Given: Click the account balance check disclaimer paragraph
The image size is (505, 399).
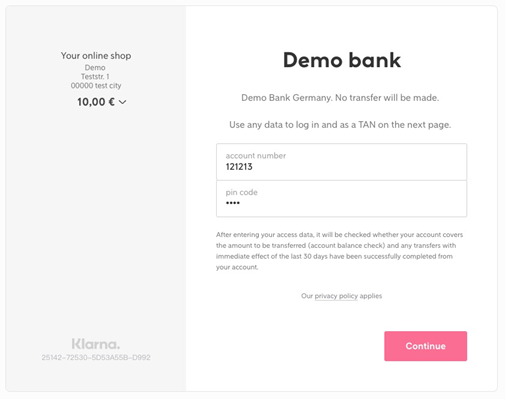Looking at the screenshot, I should click(x=339, y=251).
